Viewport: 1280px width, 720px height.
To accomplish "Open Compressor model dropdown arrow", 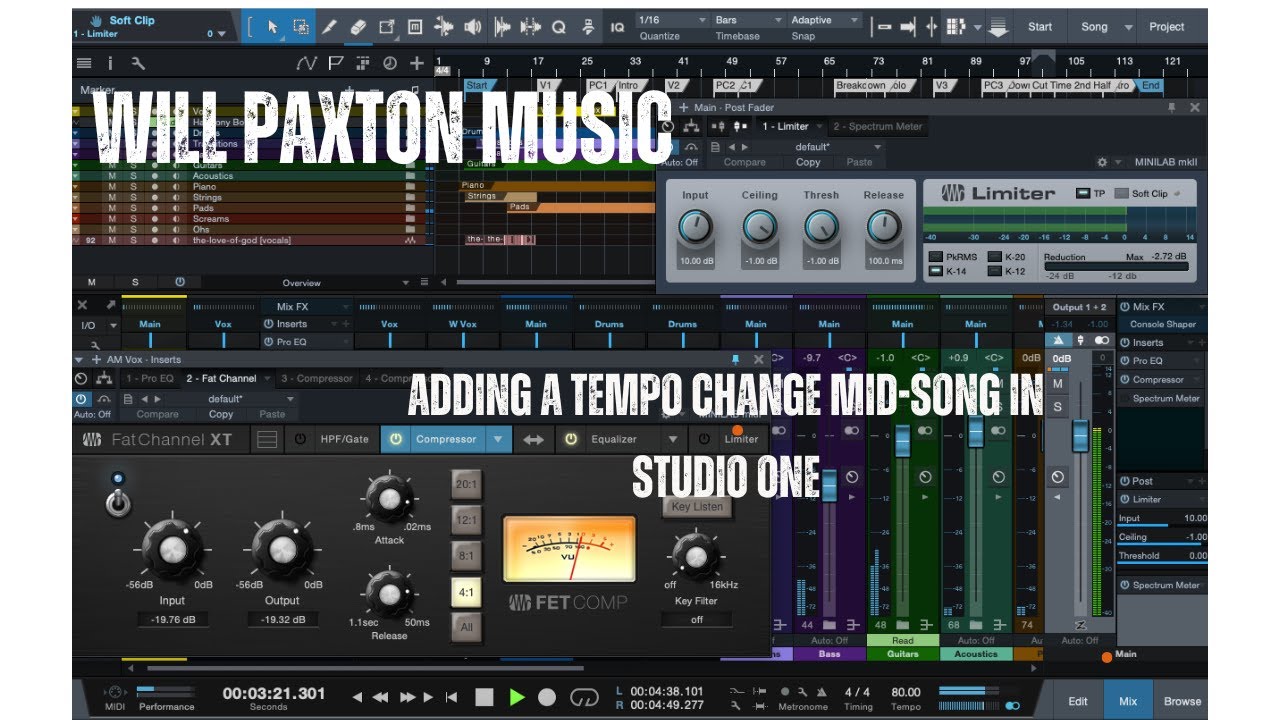I will [x=498, y=439].
